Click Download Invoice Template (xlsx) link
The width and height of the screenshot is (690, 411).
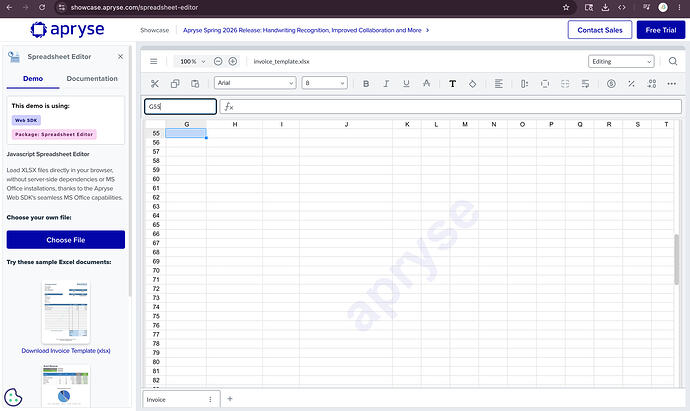coord(66,351)
